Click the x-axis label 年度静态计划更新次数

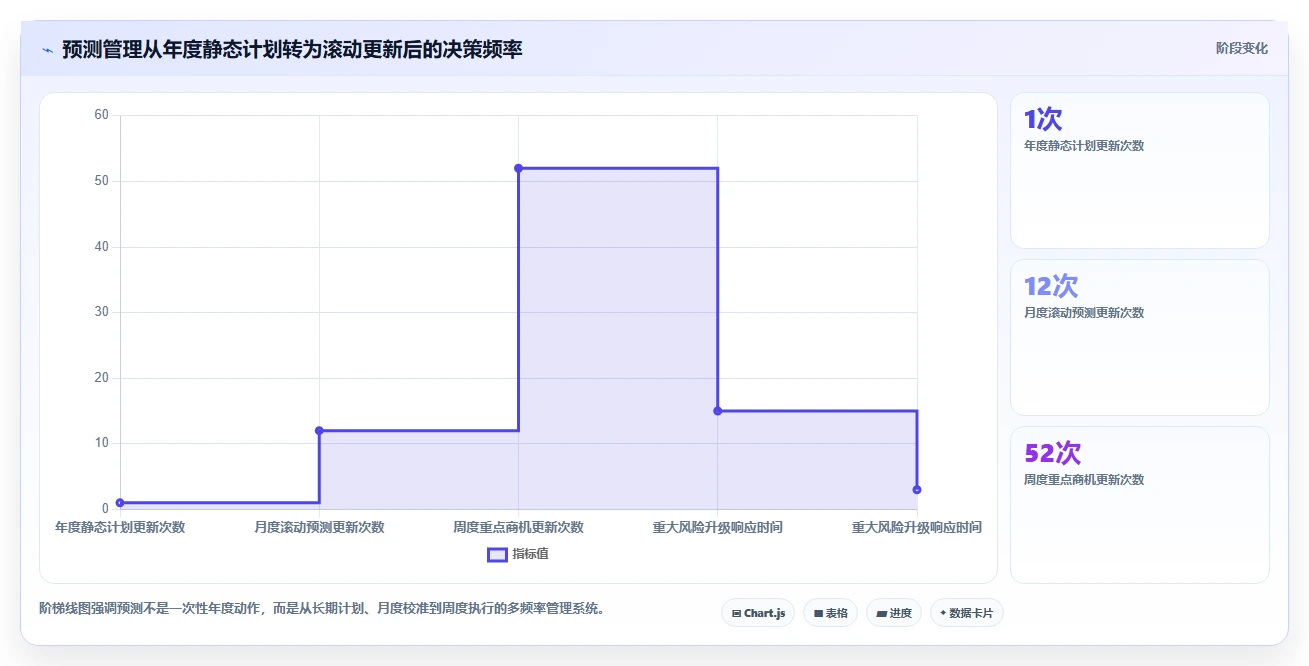point(120,527)
